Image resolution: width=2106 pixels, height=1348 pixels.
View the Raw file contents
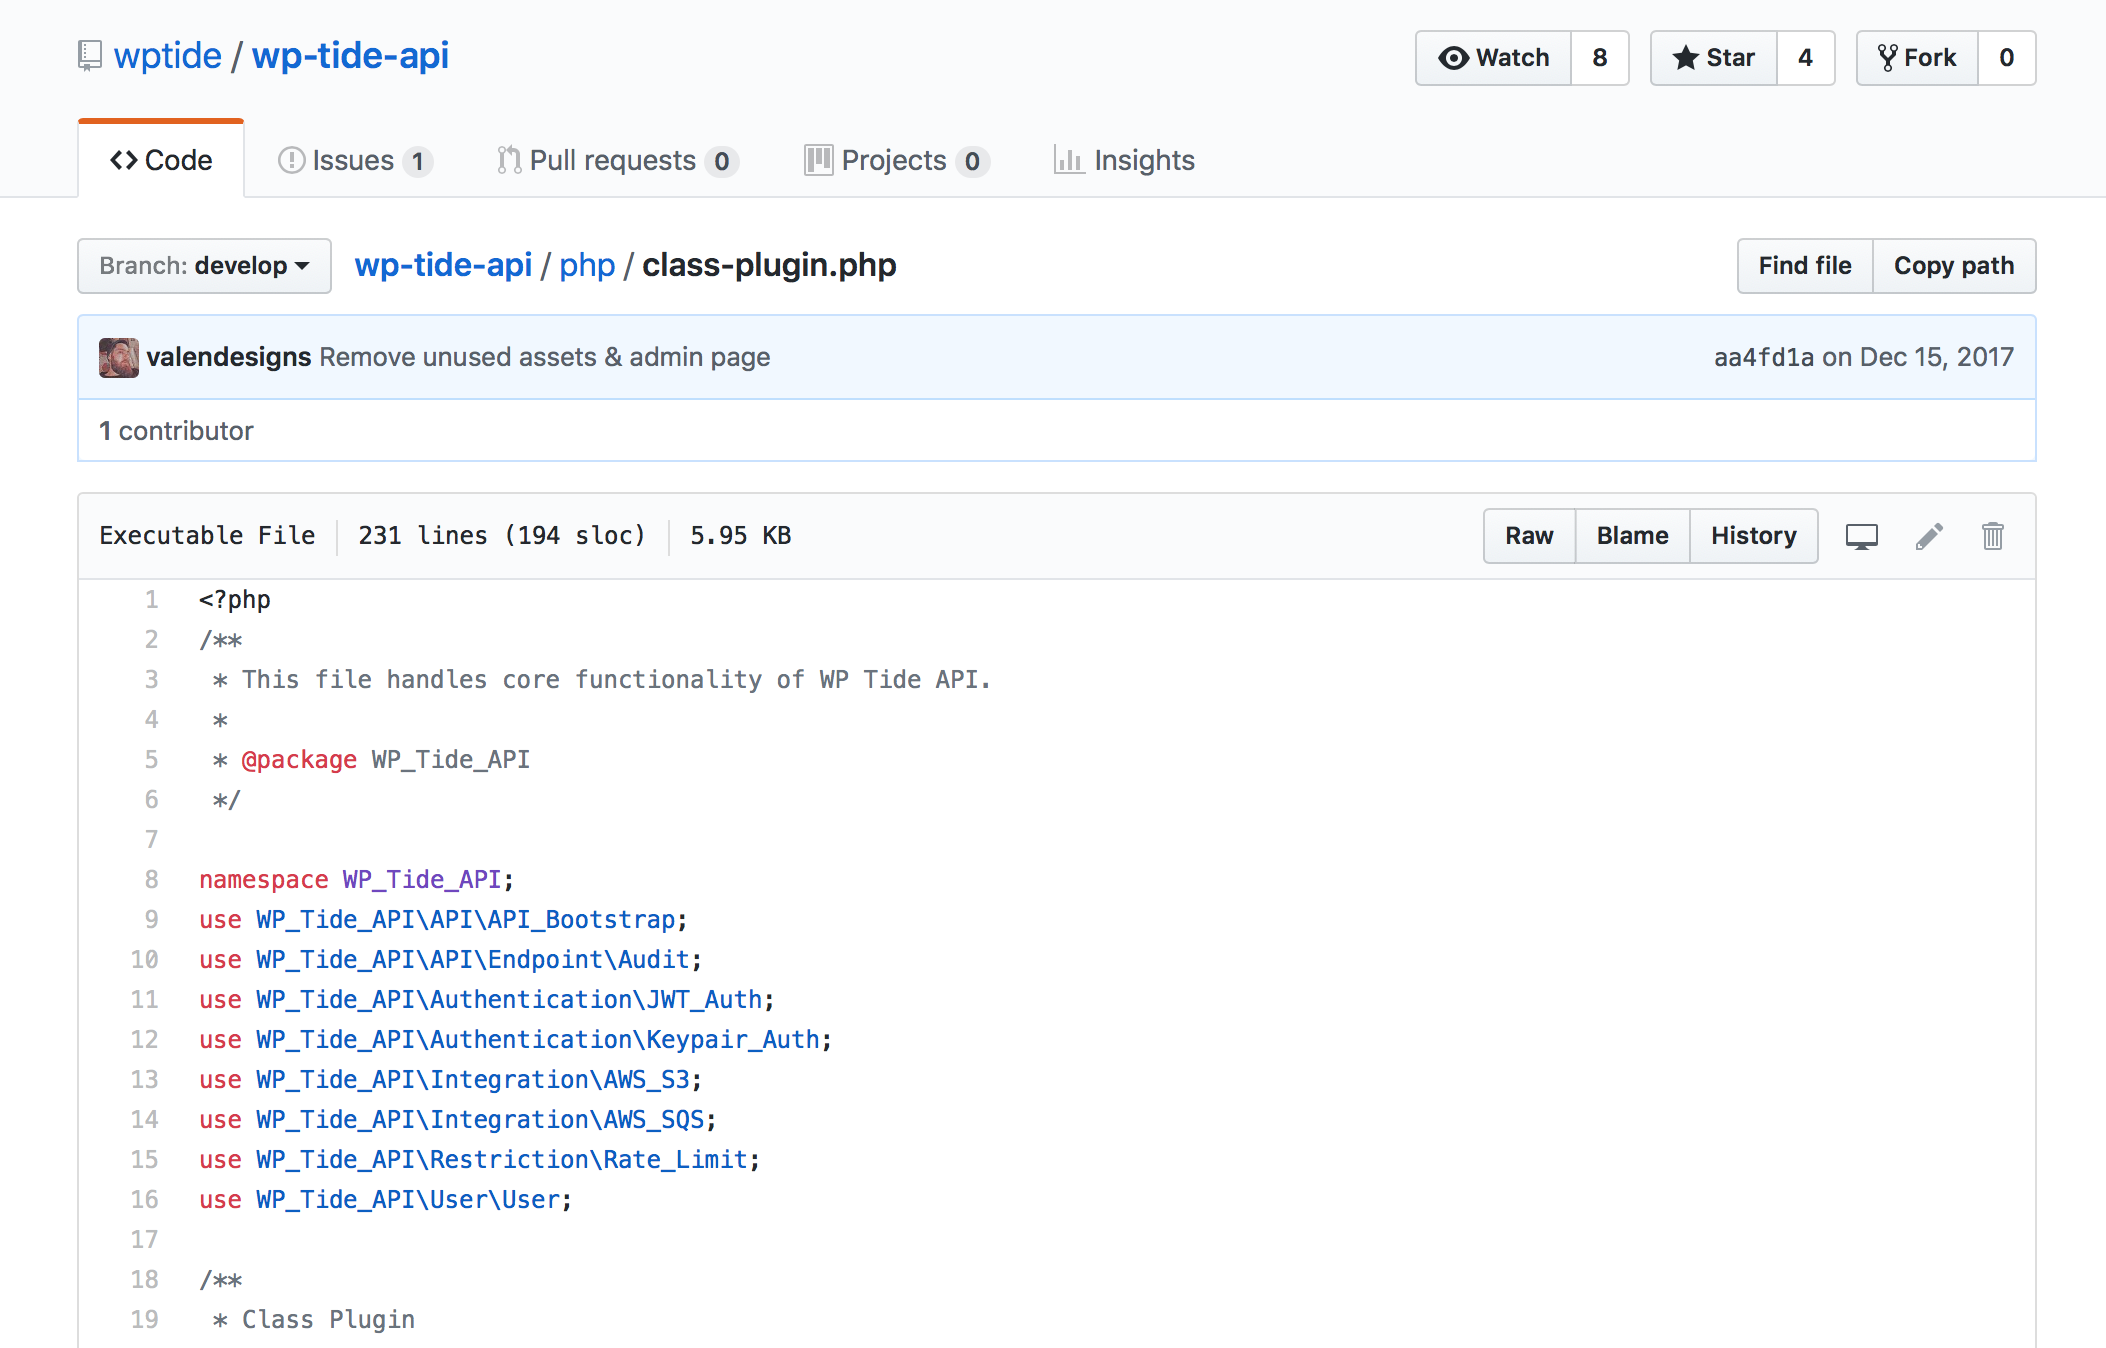[x=1528, y=536]
